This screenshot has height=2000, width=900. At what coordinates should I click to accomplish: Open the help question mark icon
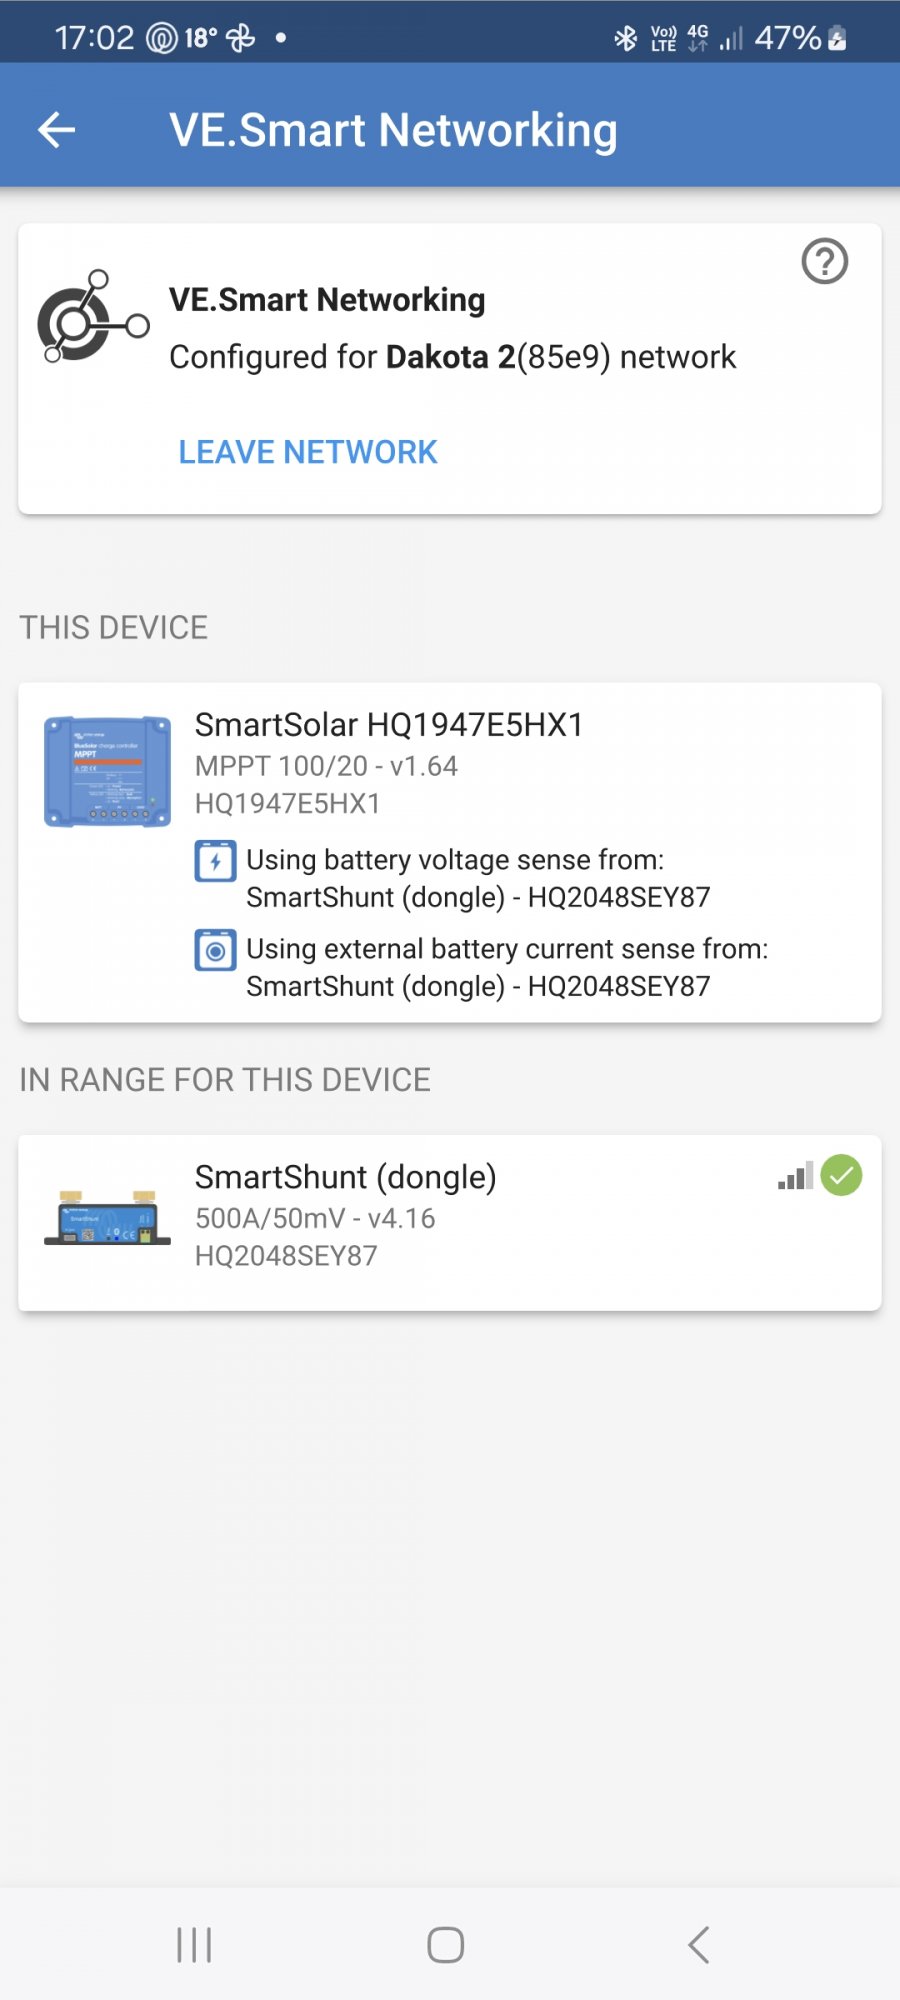pyautogui.click(x=825, y=262)
